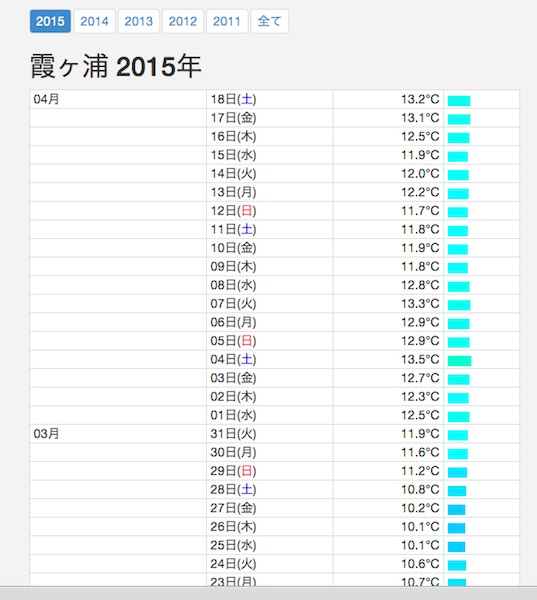The height and width of the screenshot is (600, 537).
Task: Switch to the 2014 year tab
Action: (94, 21)
